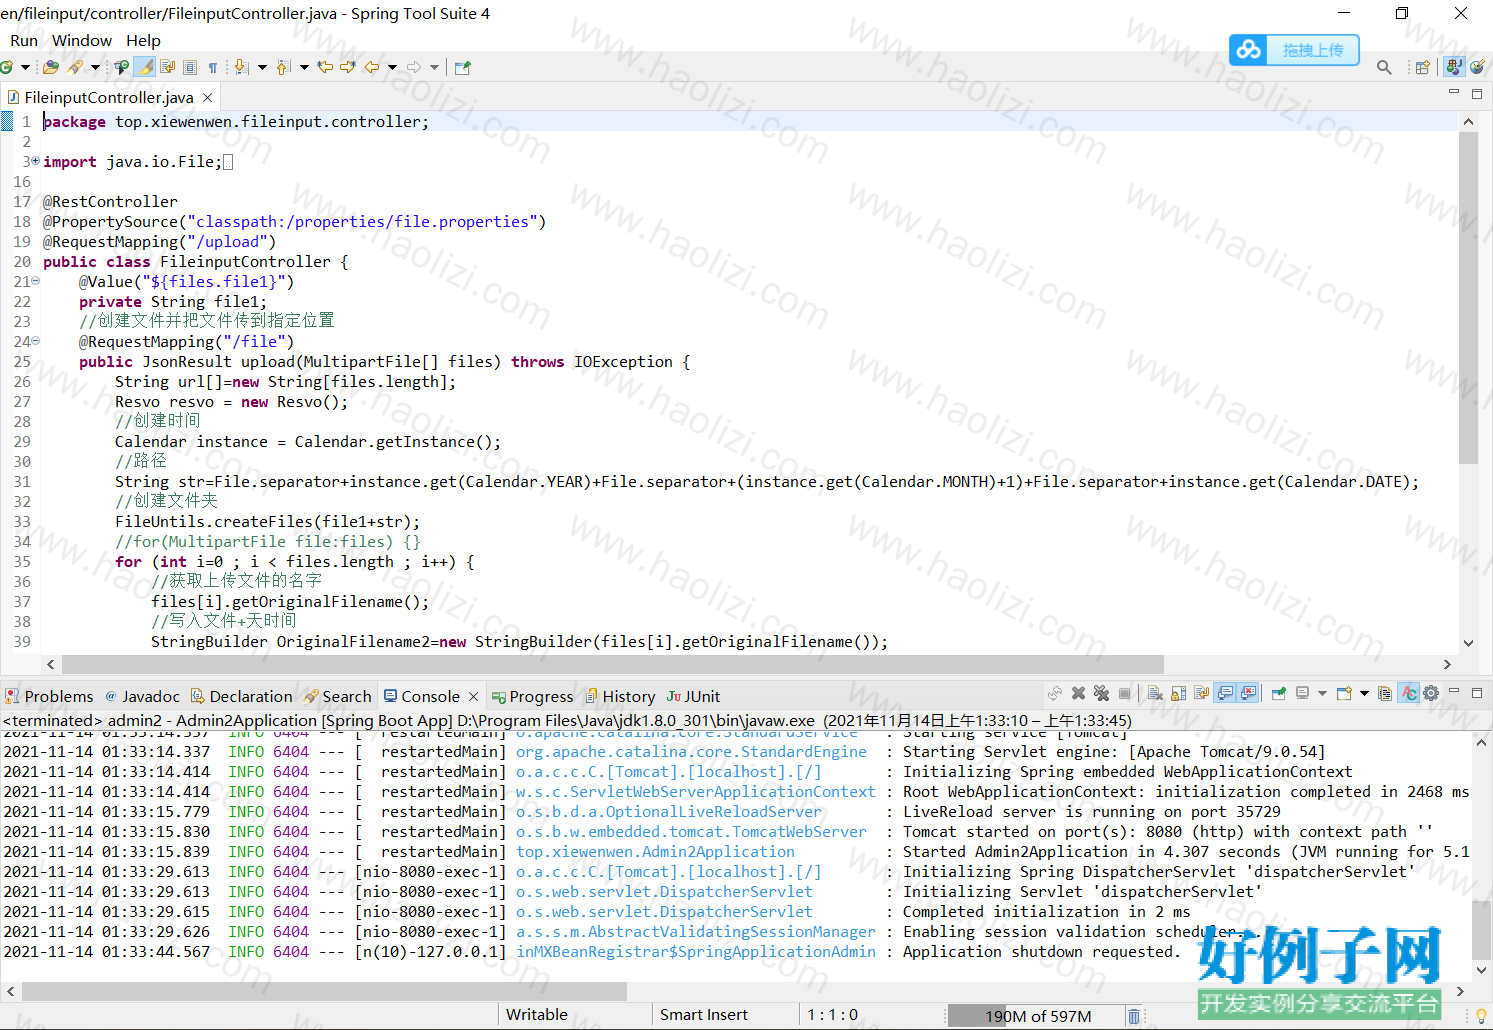Viewport: 1493px width, 1030px height.
Task: Open the Window menu
Action: (x=82, y=41)
